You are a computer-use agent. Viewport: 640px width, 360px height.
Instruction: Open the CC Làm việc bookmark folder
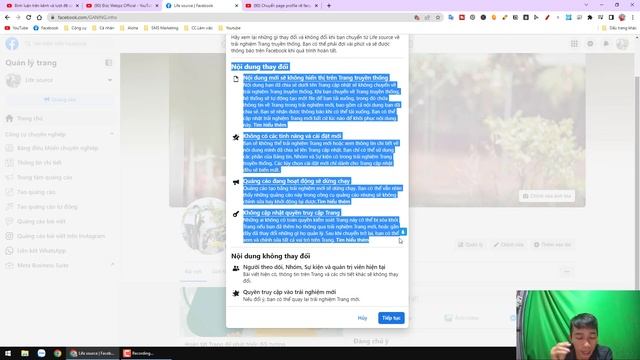pyautogui.click(x=199, y=28)
